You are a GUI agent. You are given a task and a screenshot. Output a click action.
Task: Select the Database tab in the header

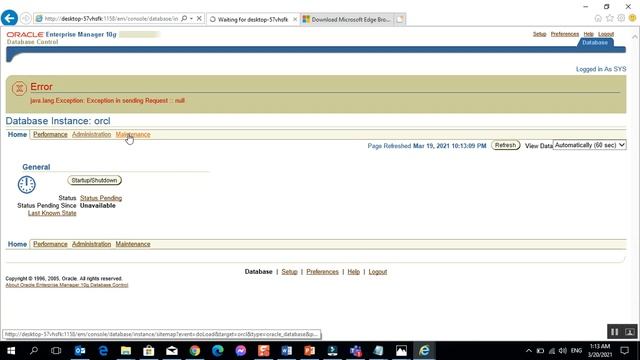pyautogui.click(x=595, y=42)
